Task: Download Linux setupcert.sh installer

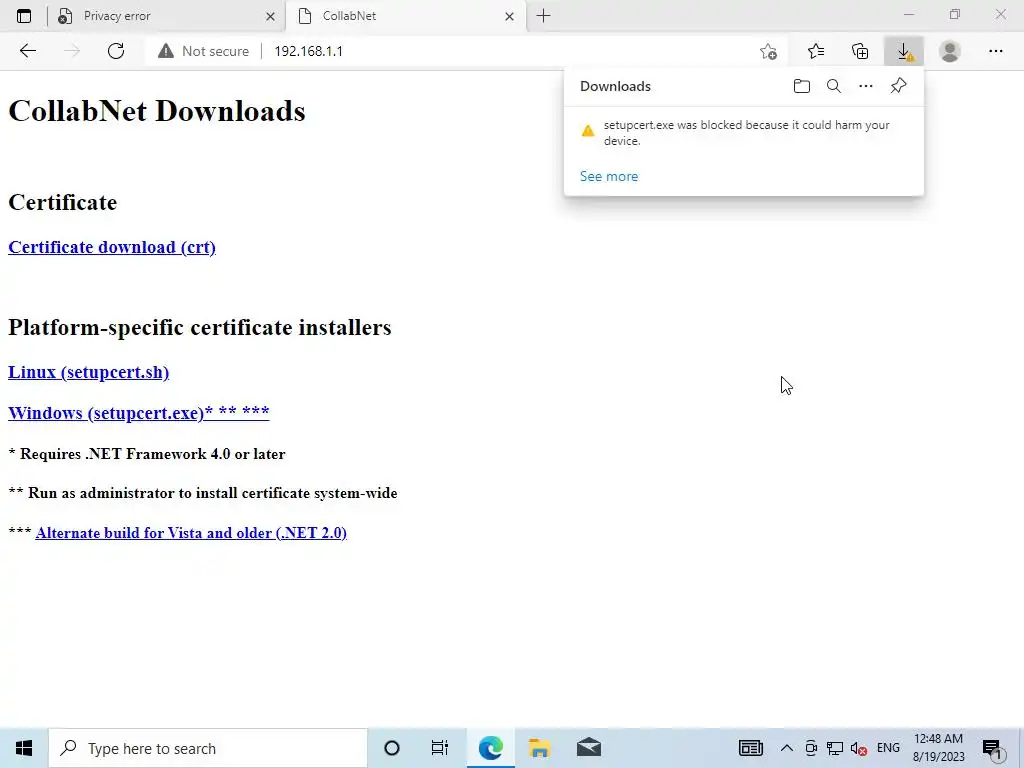Action: click(88, 372)
